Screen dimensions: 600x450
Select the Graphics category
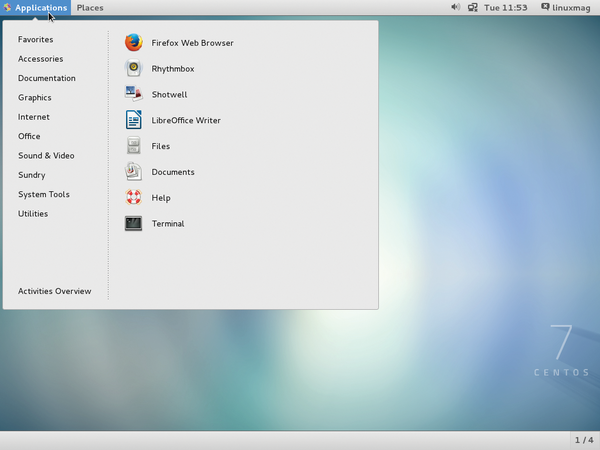tap(35, 98)
